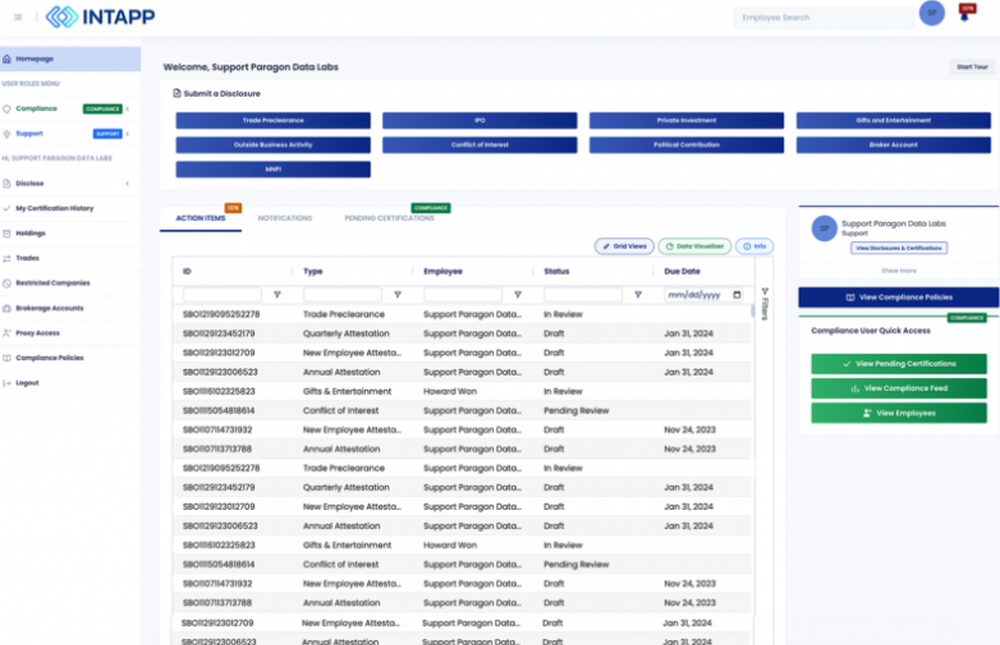
Task: Click the Compliance Policies book icon
Action: coord(7,358)
